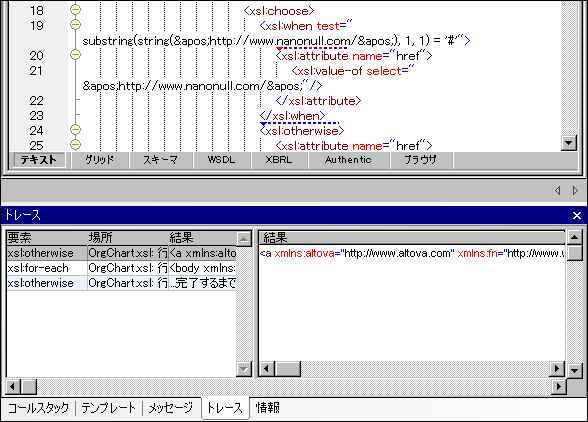The height and width of the screenshot is (422, 588).
Task: Click the result pane horizontal scrollbar thumb
Action: point(288,369)
